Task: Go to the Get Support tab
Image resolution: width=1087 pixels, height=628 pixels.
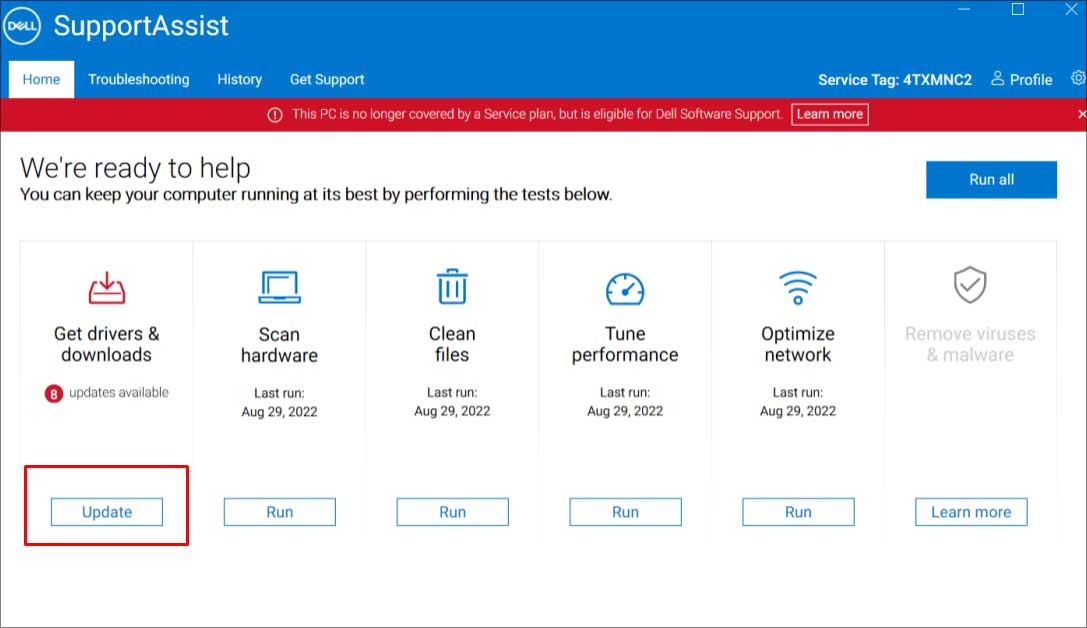Action: tap(327, 79)
